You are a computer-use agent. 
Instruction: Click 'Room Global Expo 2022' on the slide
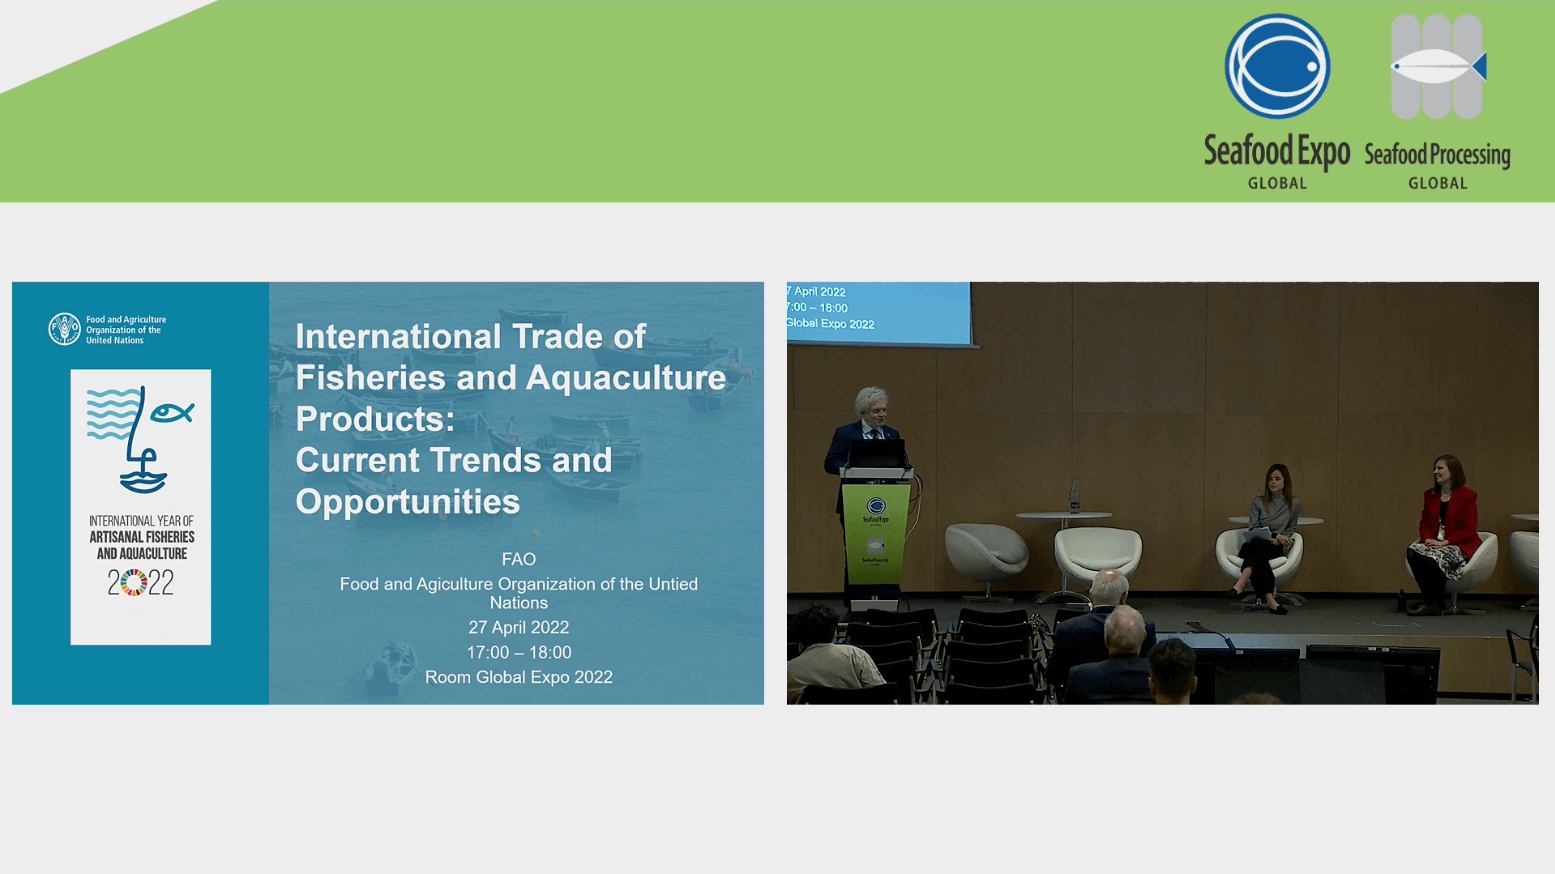point(518,677)
